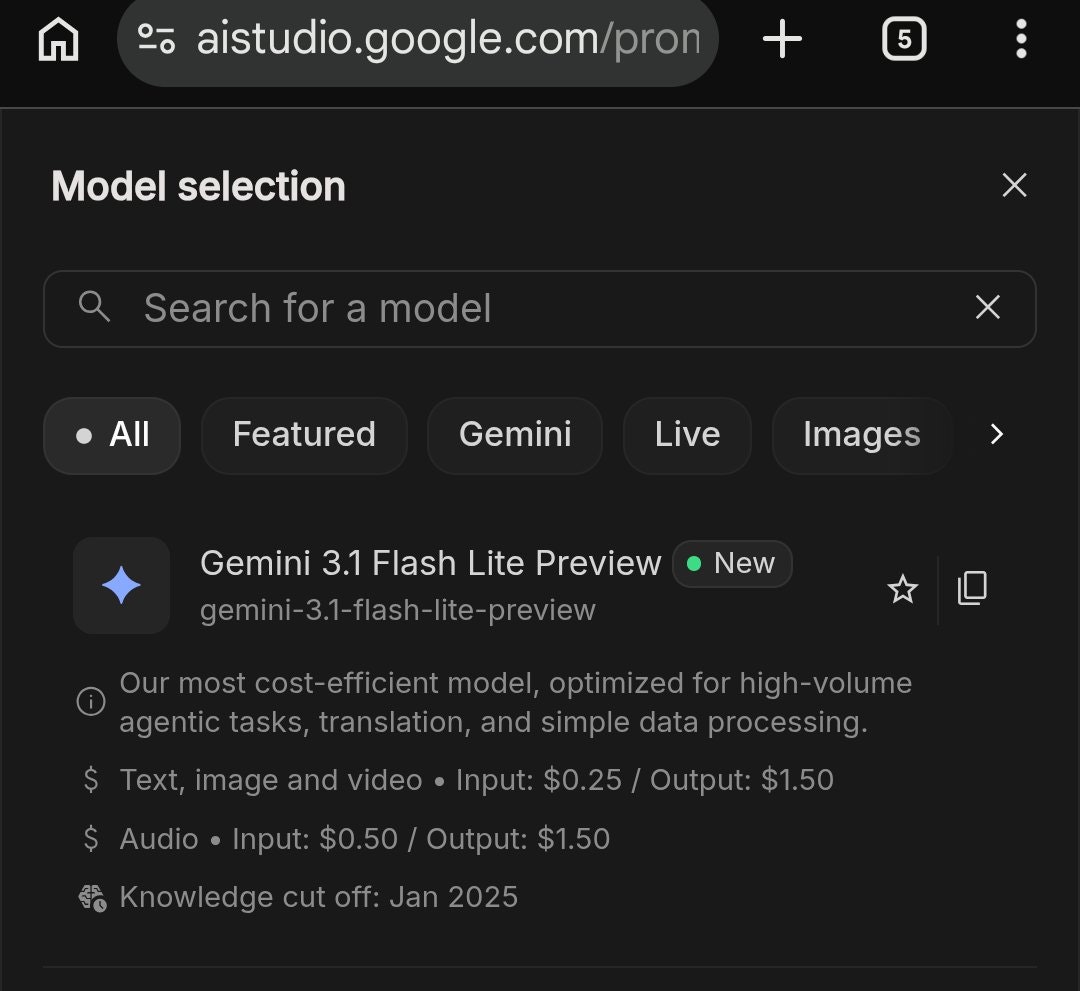Activate the Images filter chip

coord(861,435)
